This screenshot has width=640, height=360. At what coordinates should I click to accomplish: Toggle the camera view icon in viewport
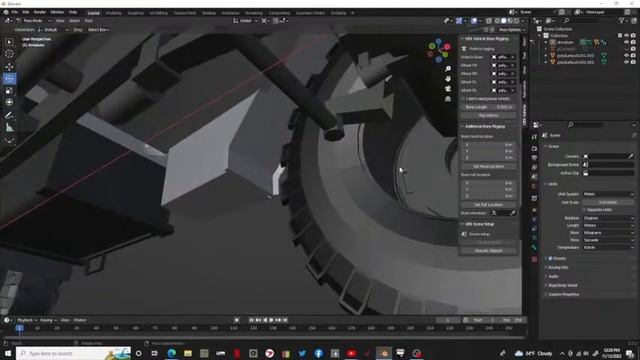coord(448,89)
